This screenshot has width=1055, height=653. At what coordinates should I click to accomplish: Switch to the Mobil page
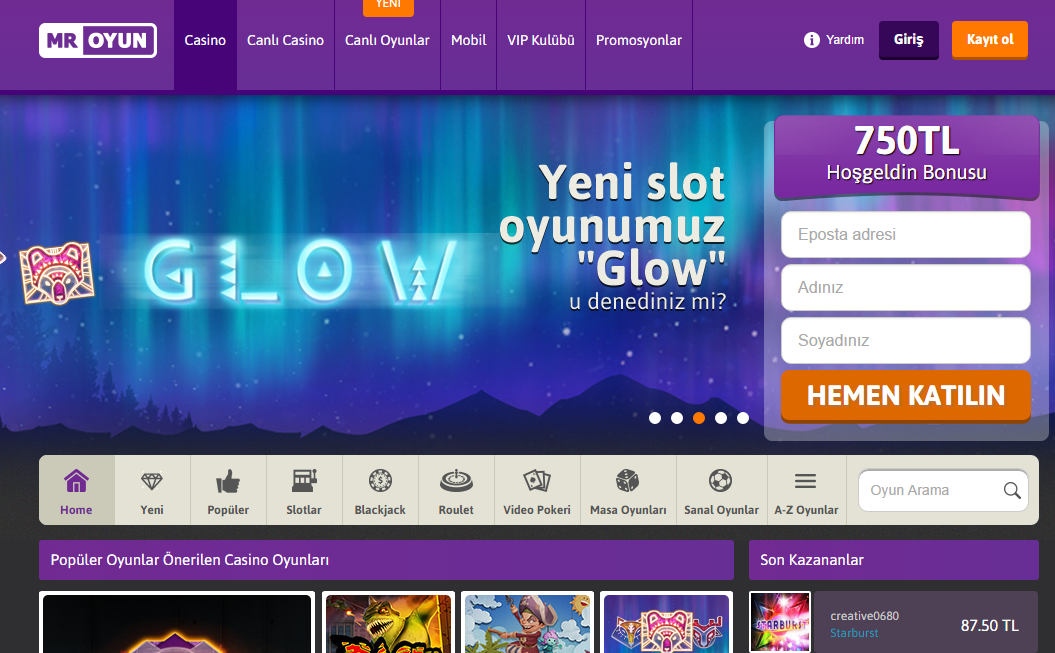[468, 40]
